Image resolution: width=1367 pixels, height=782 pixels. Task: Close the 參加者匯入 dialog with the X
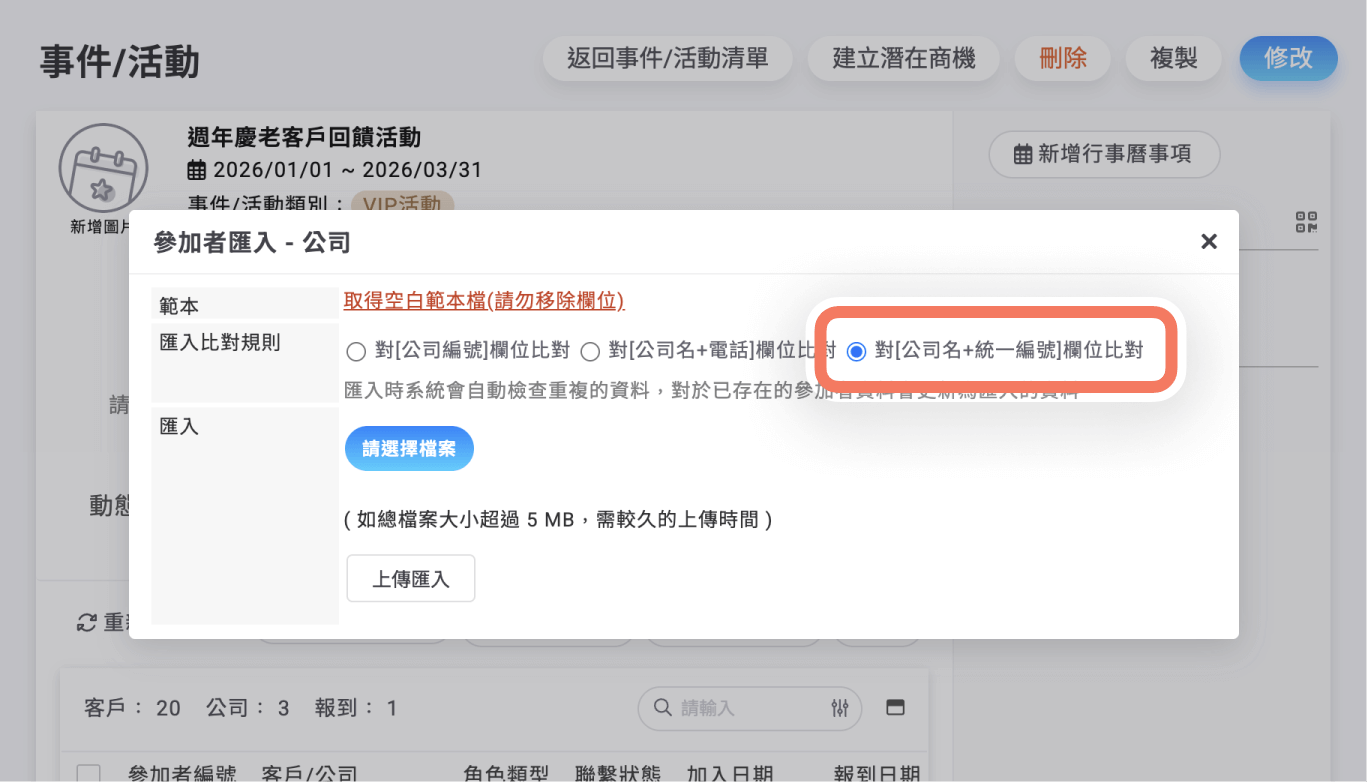coord(1209,241)
